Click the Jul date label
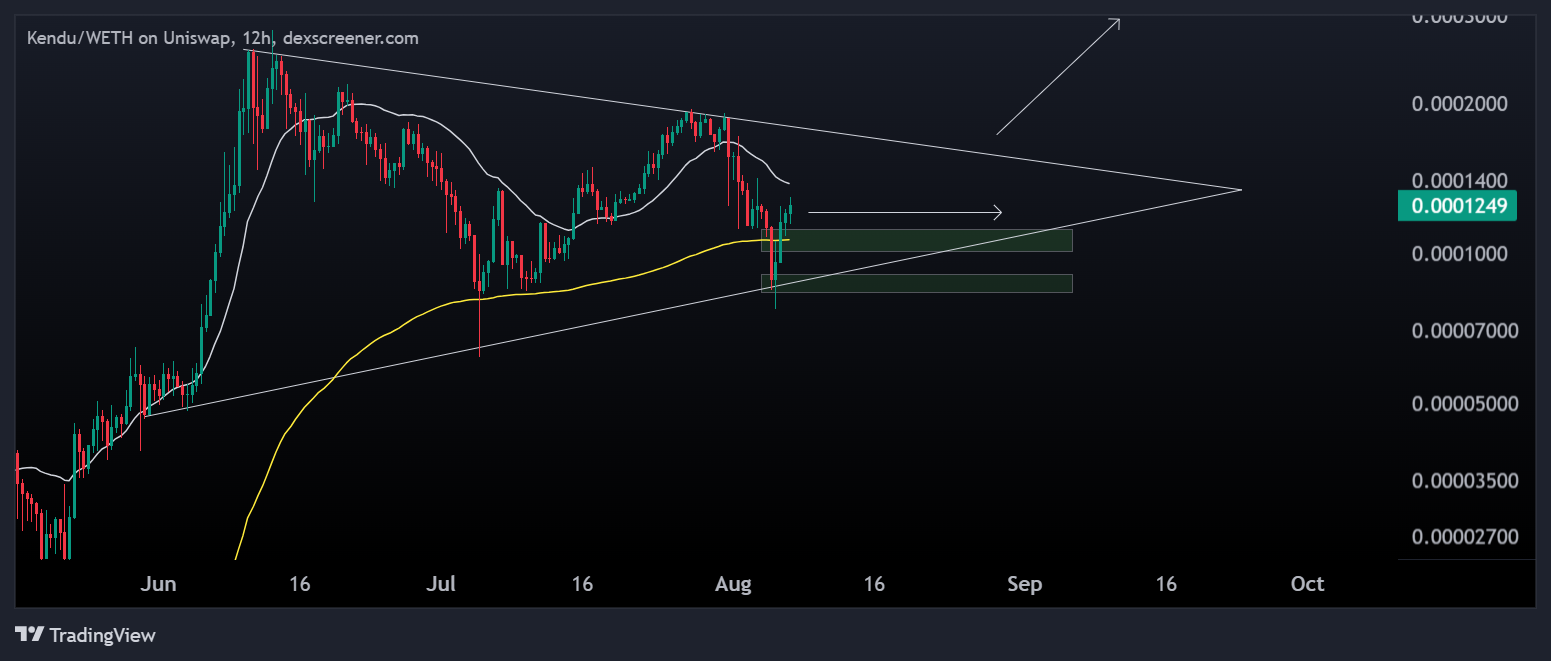Screen dimensions: 1551x661 [442, 584]
